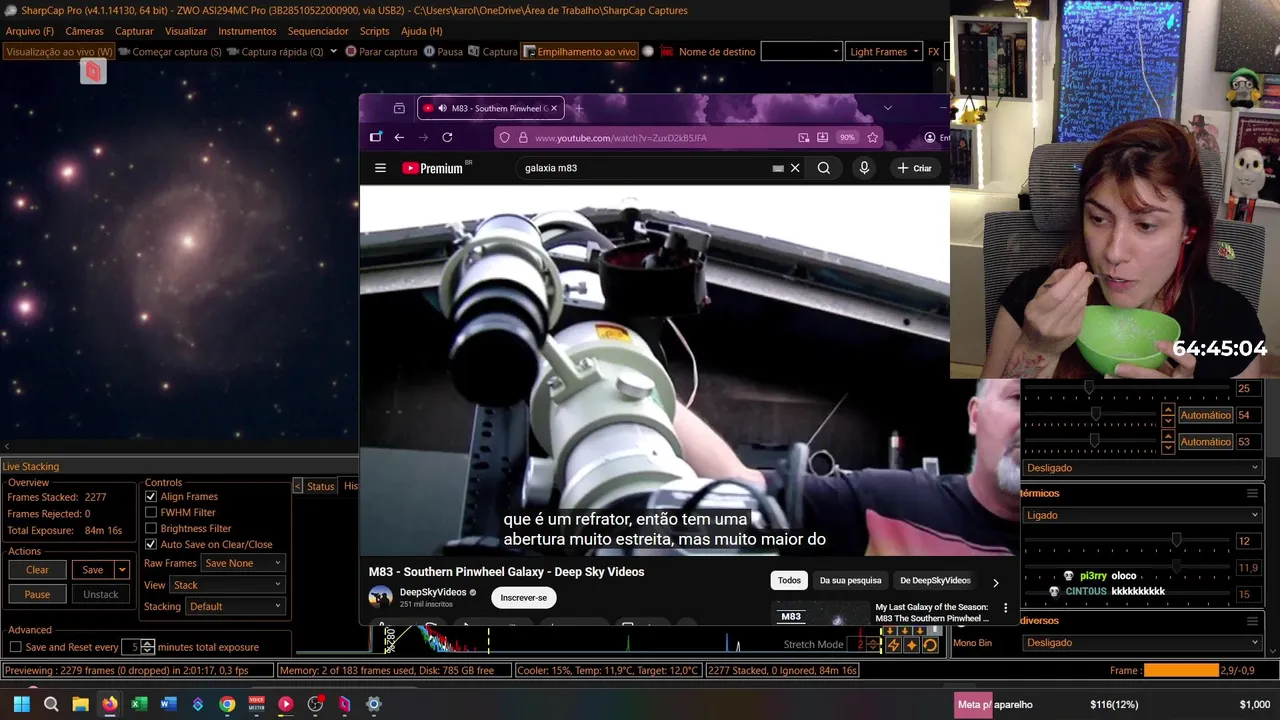This screenshot has height=720, width=1280.
Task: Clear the YouTube search box text
Action: (x=795, y=168)
